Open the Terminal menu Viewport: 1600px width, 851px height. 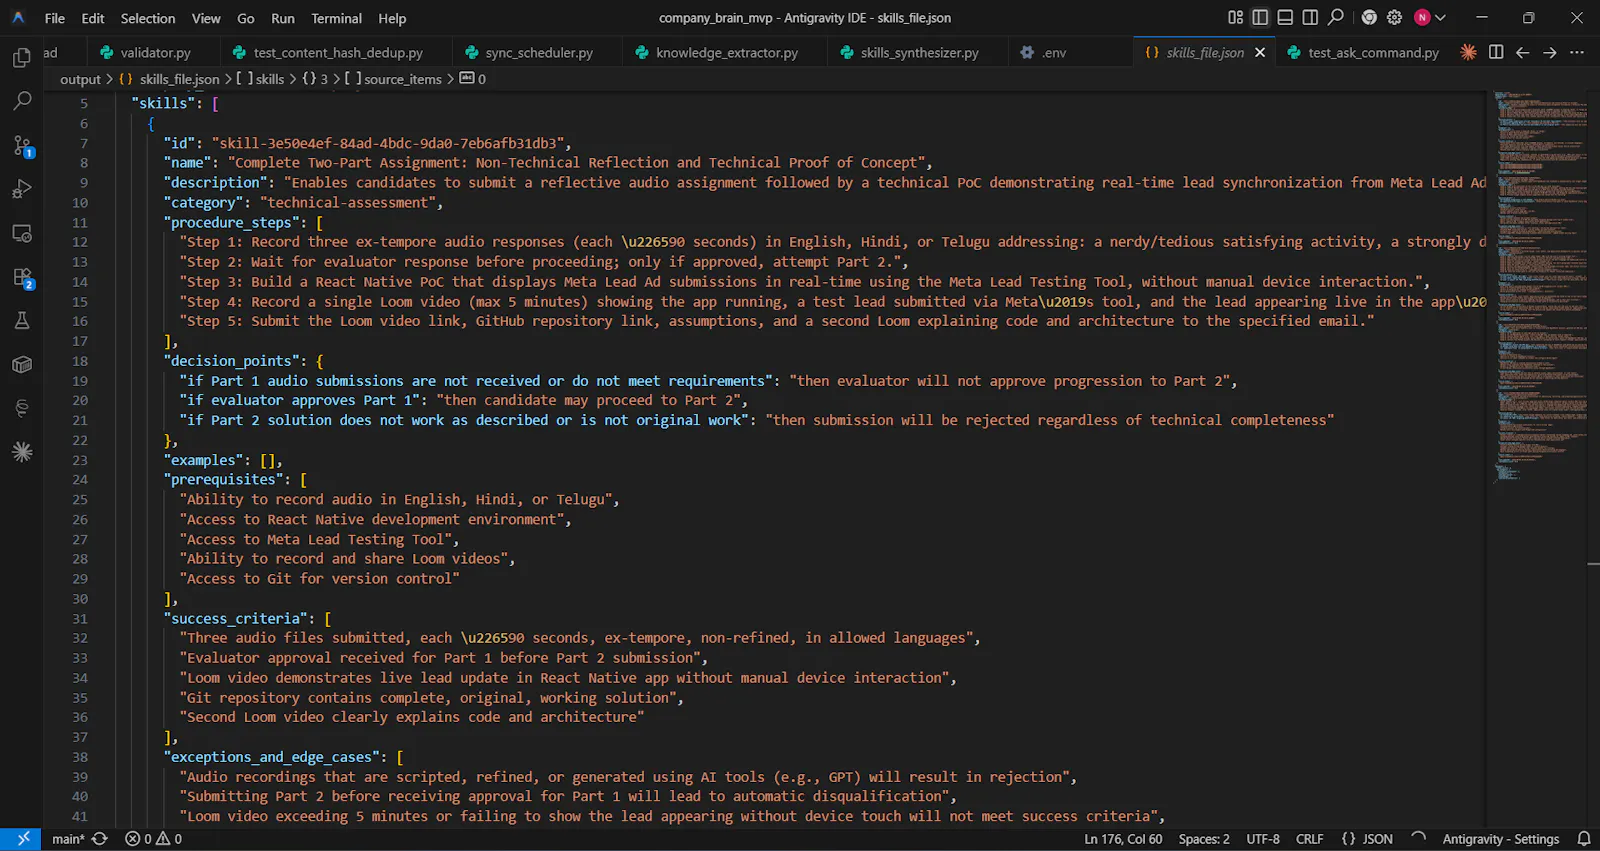336,18
